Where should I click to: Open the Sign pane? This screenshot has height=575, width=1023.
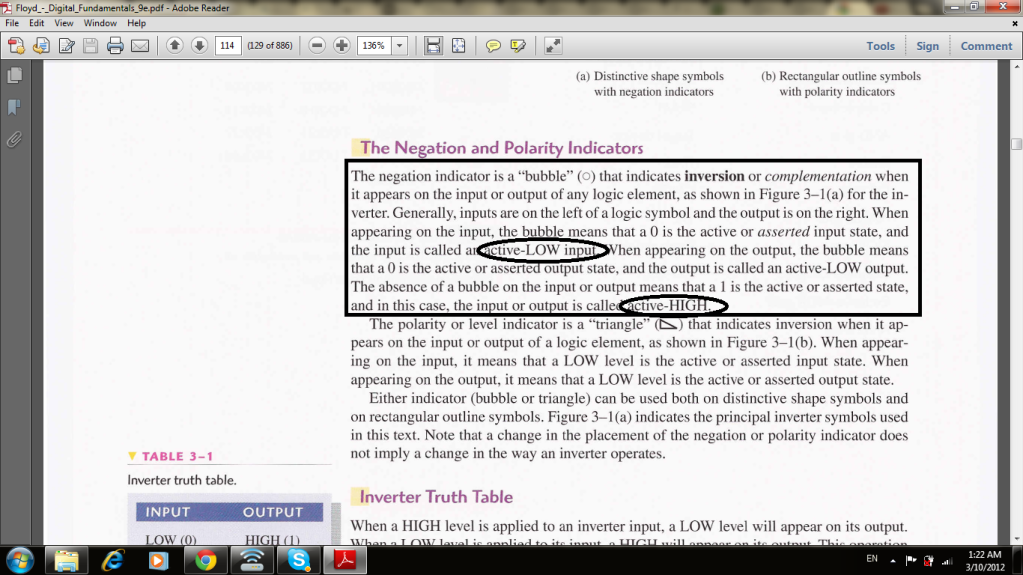(927, 46)
